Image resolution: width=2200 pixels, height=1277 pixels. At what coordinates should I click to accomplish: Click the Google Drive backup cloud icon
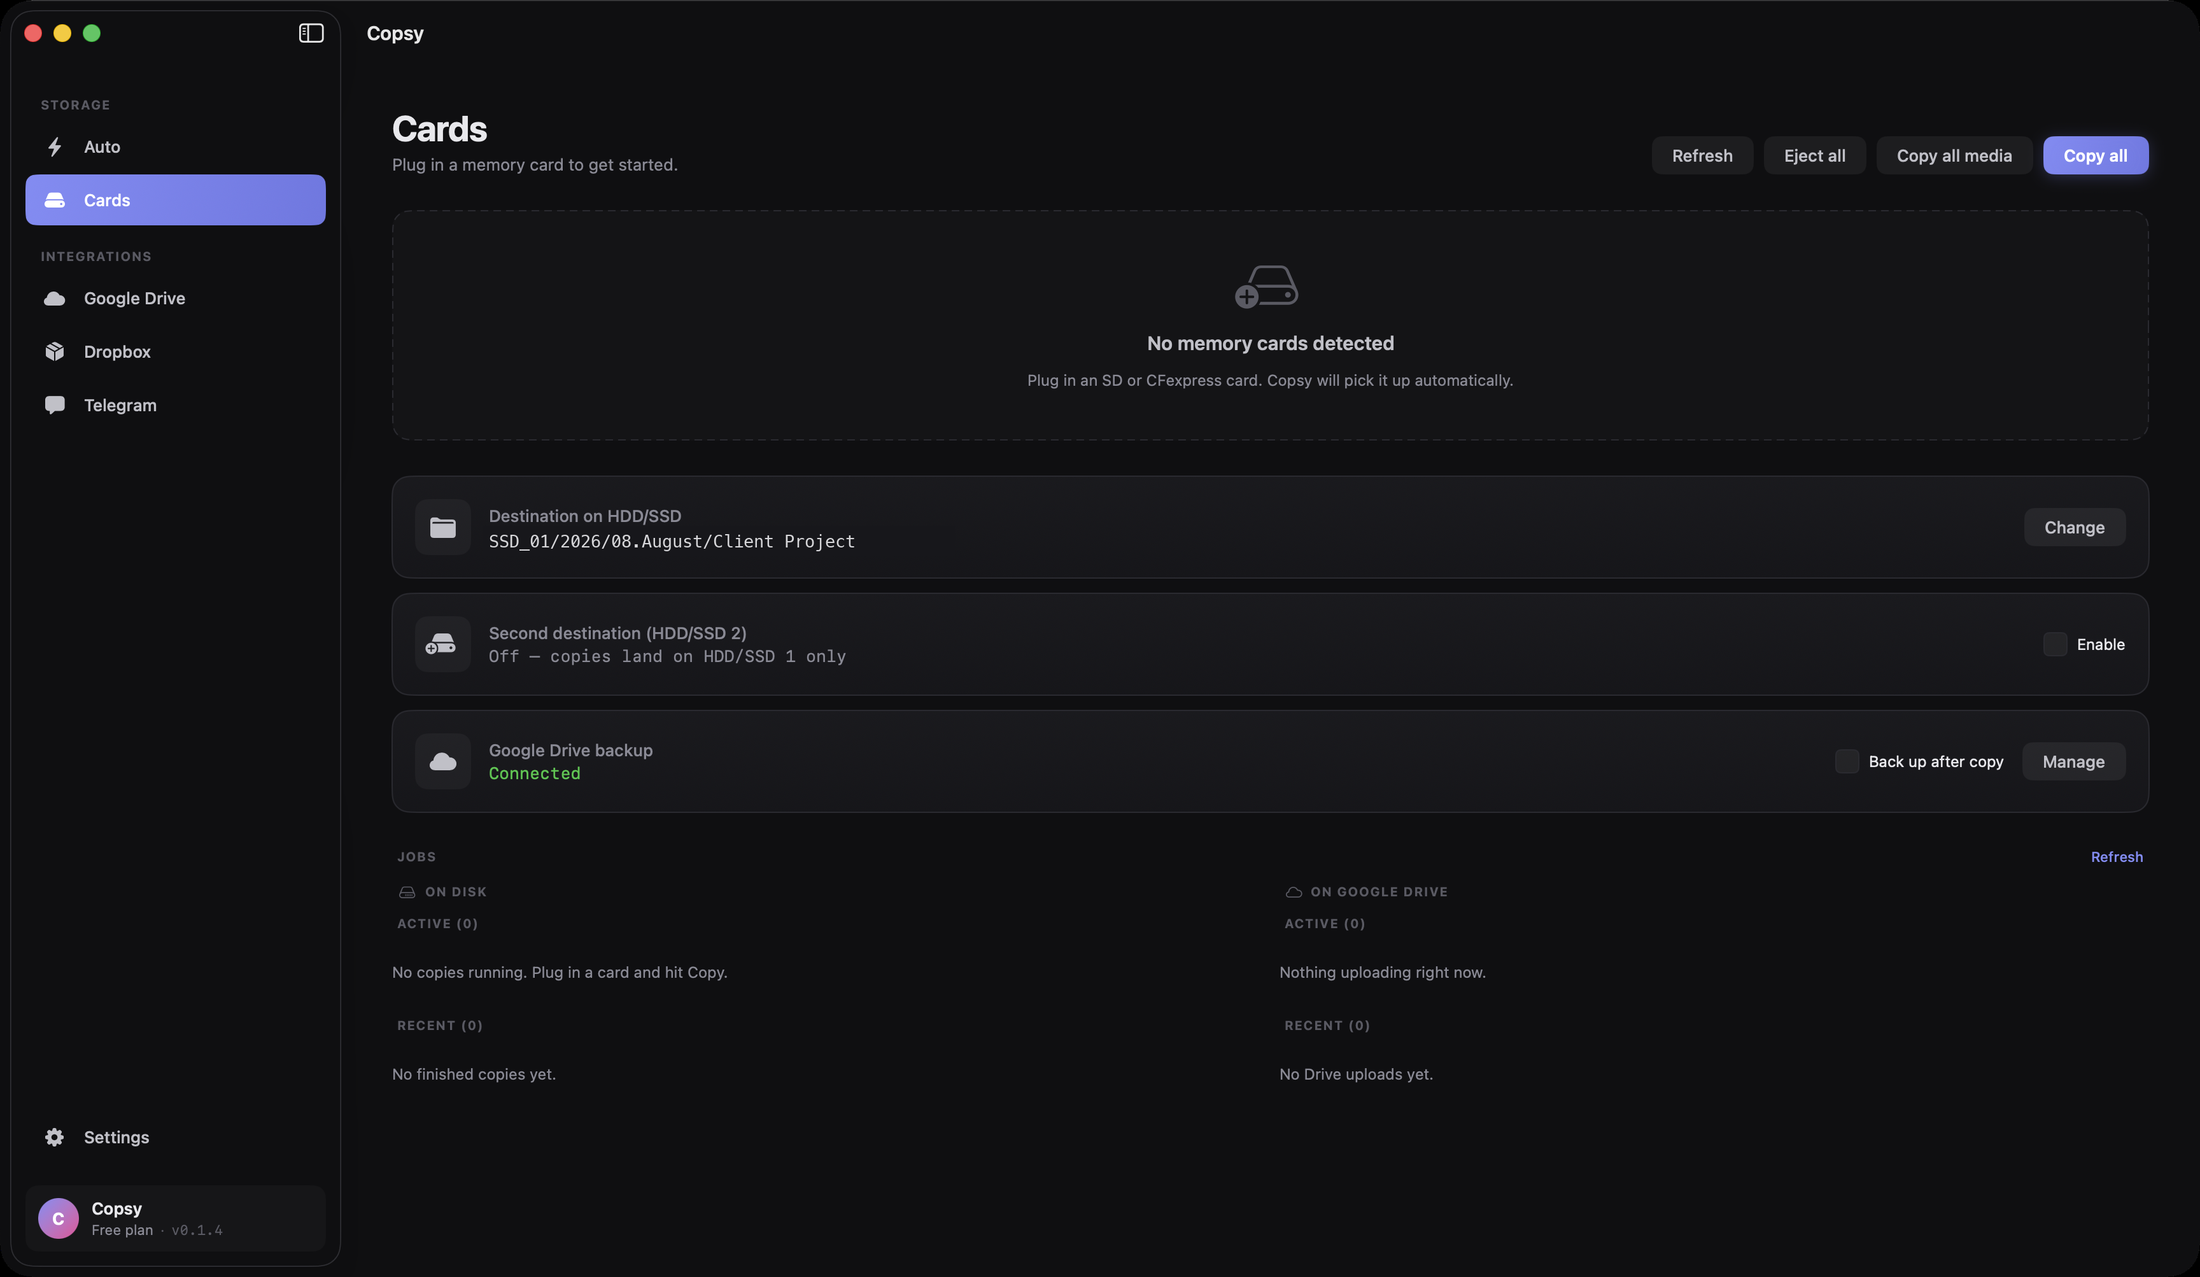click(443, 761)
